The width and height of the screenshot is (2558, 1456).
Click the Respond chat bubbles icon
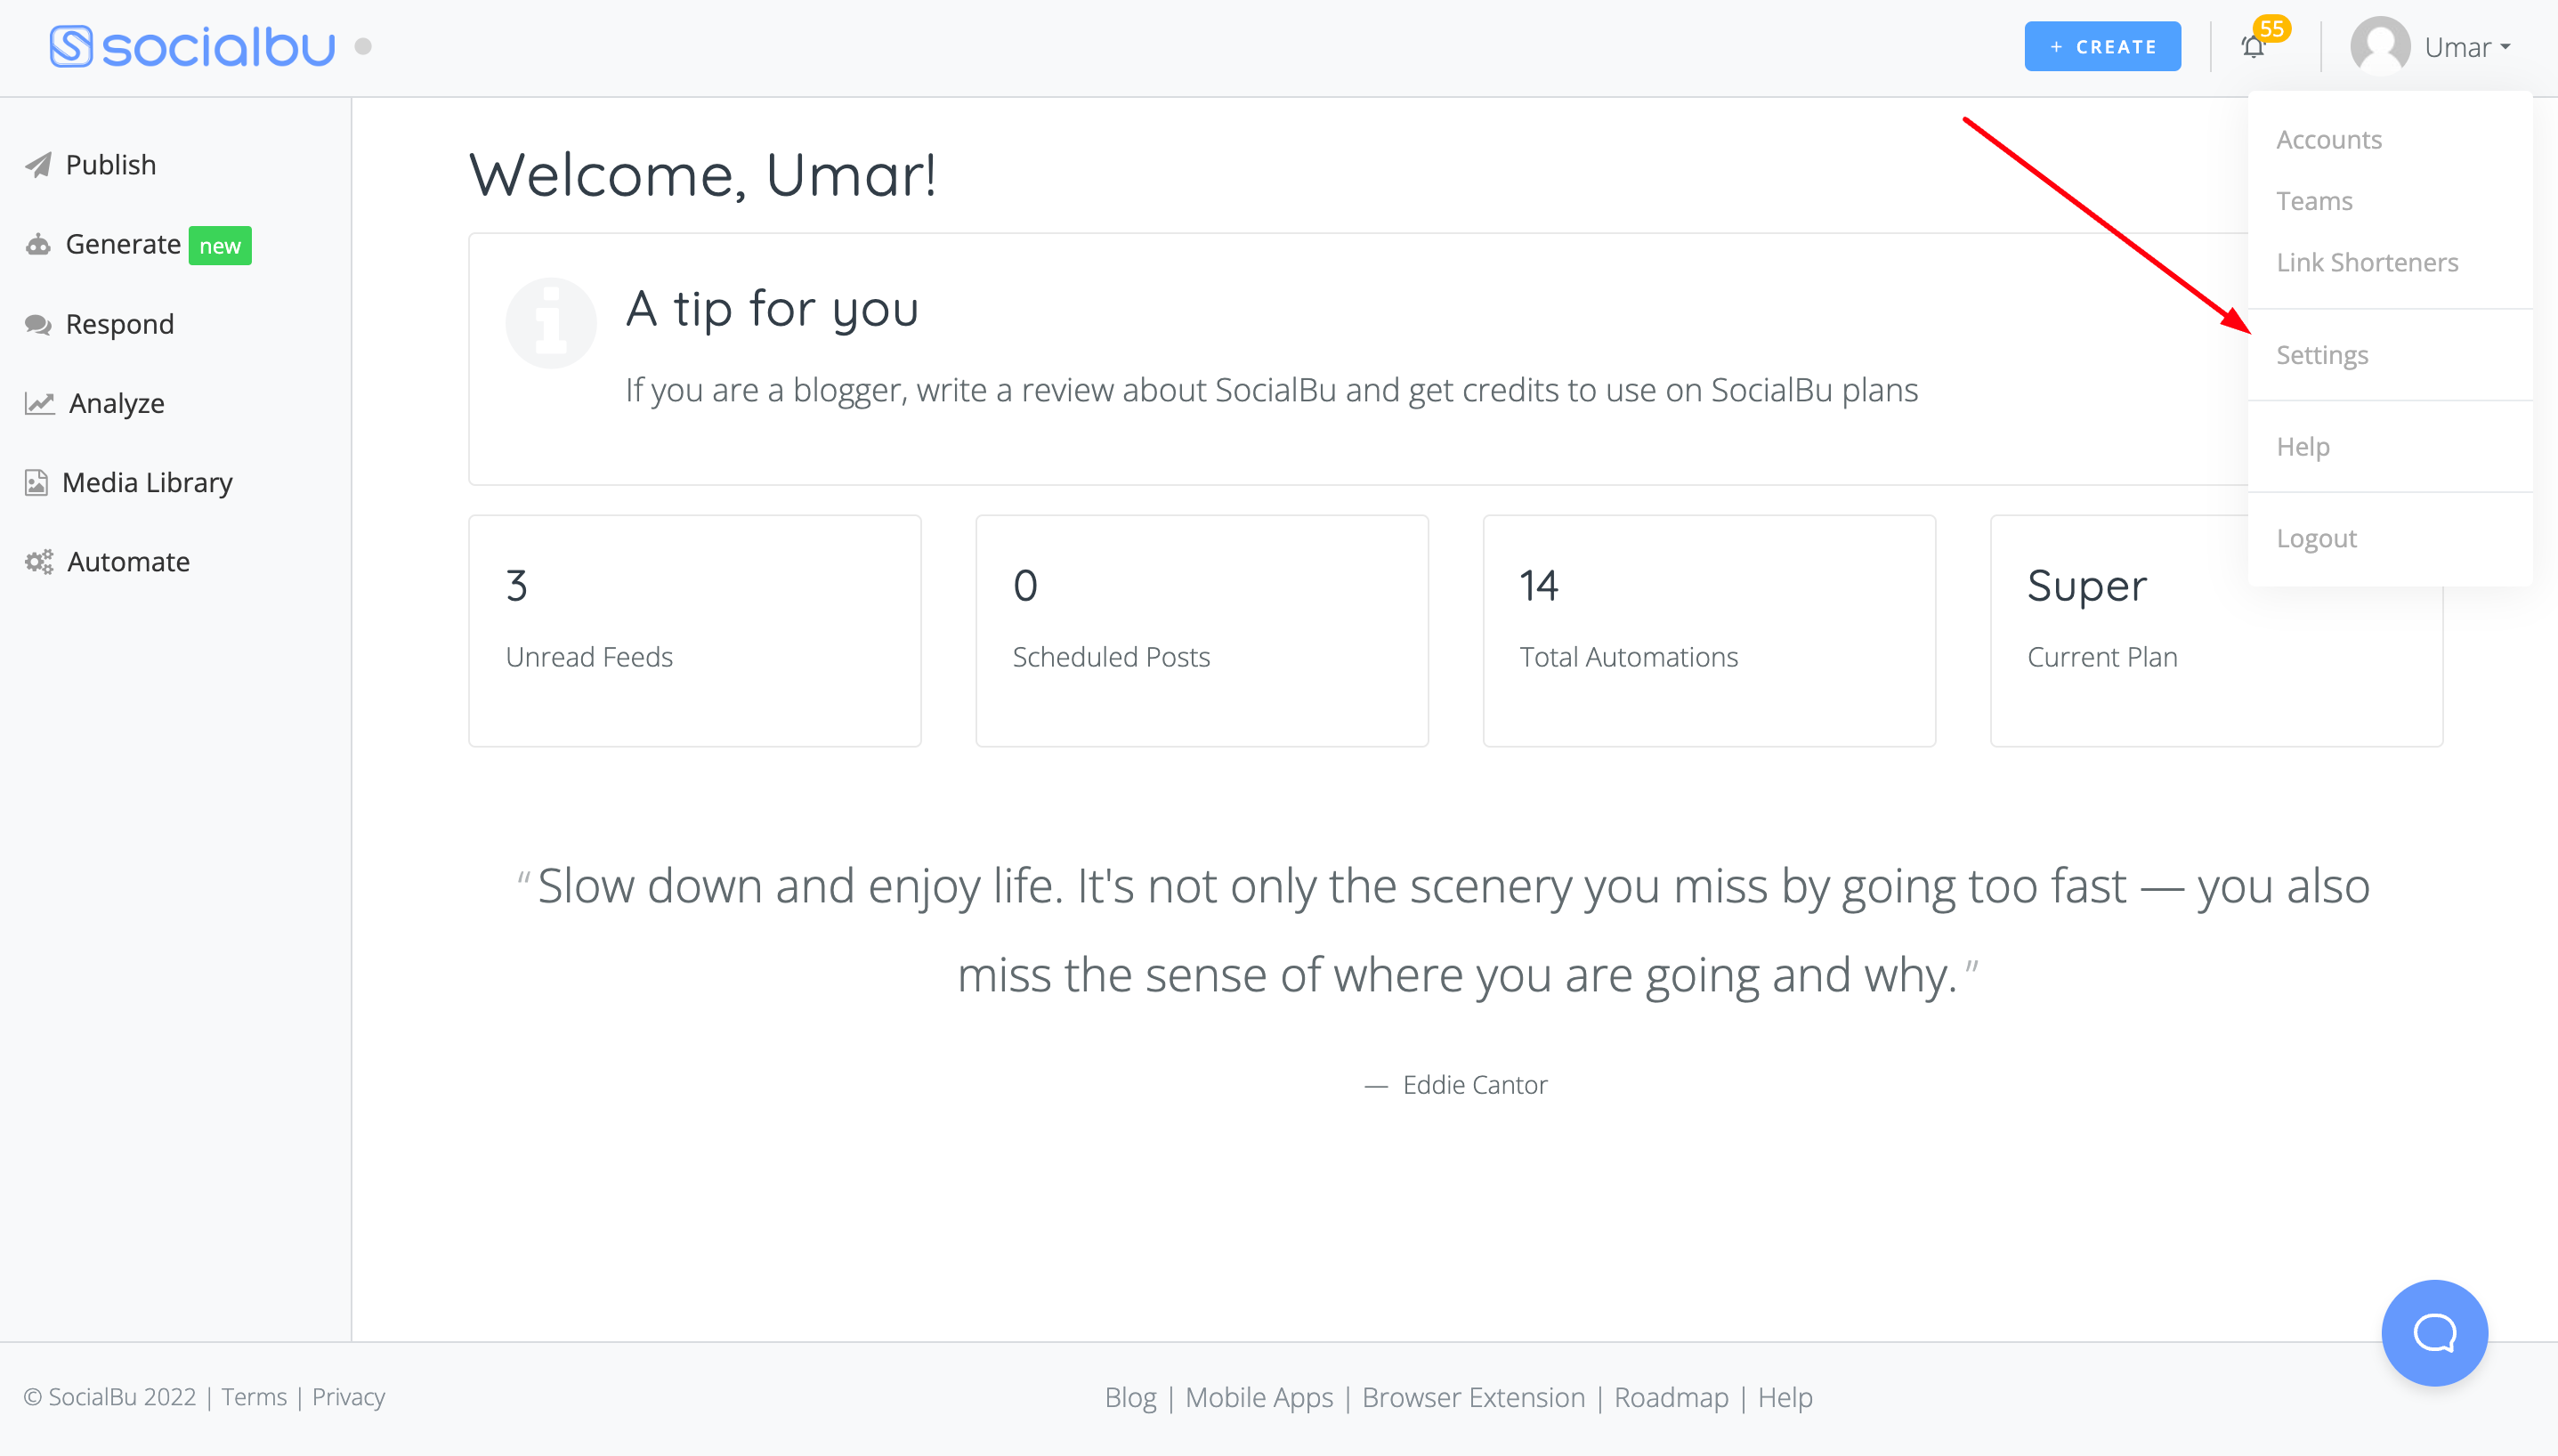(38, 324)
